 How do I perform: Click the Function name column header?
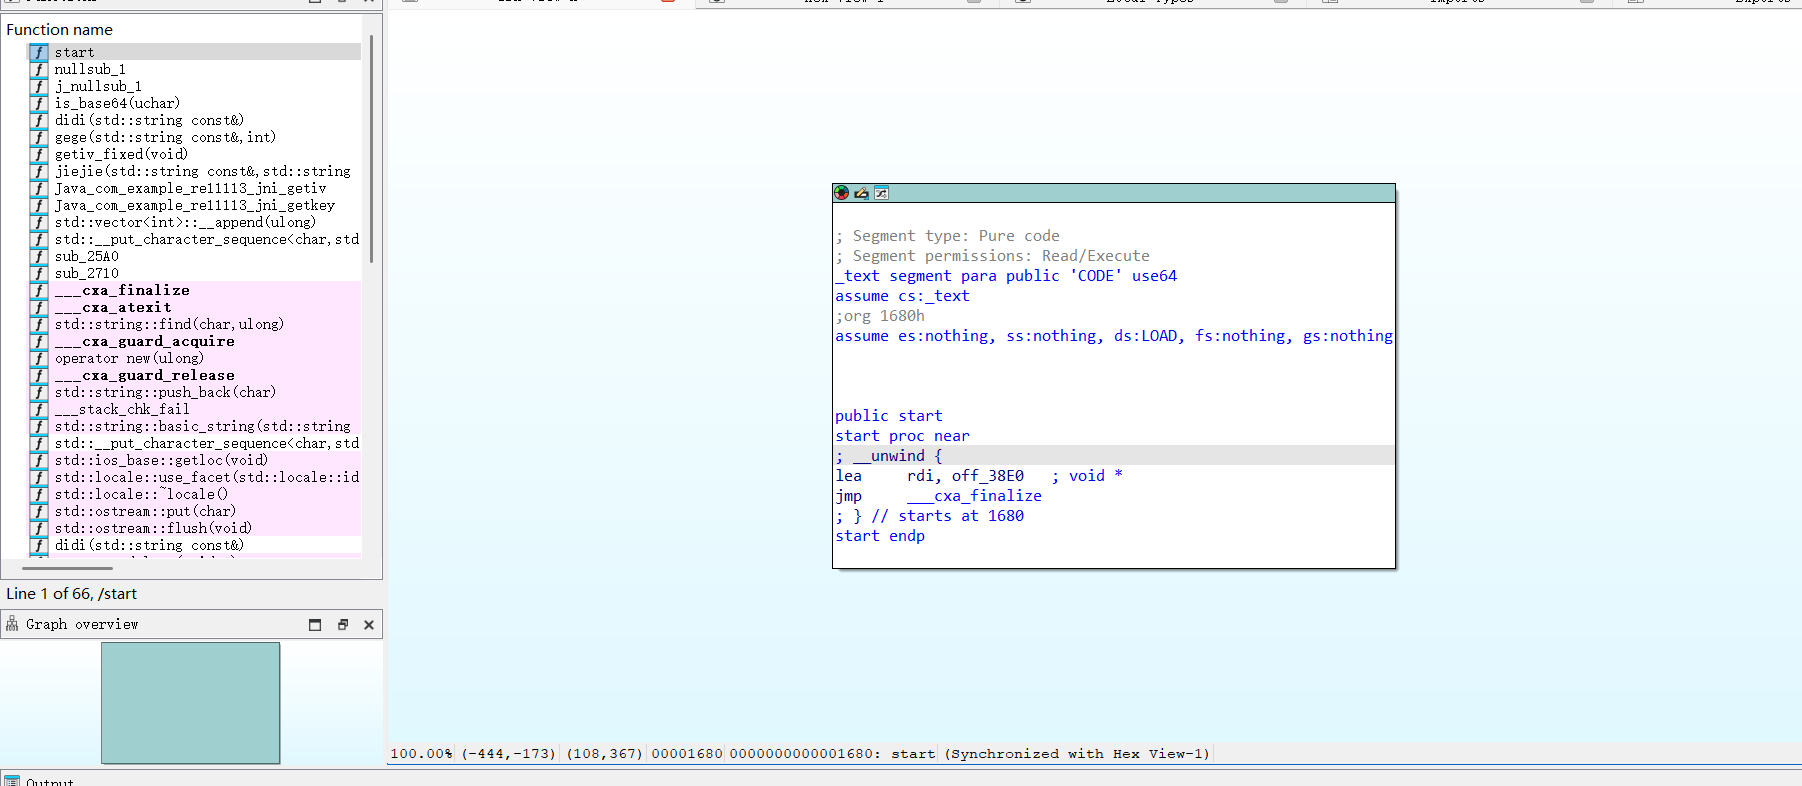[60, 30]
